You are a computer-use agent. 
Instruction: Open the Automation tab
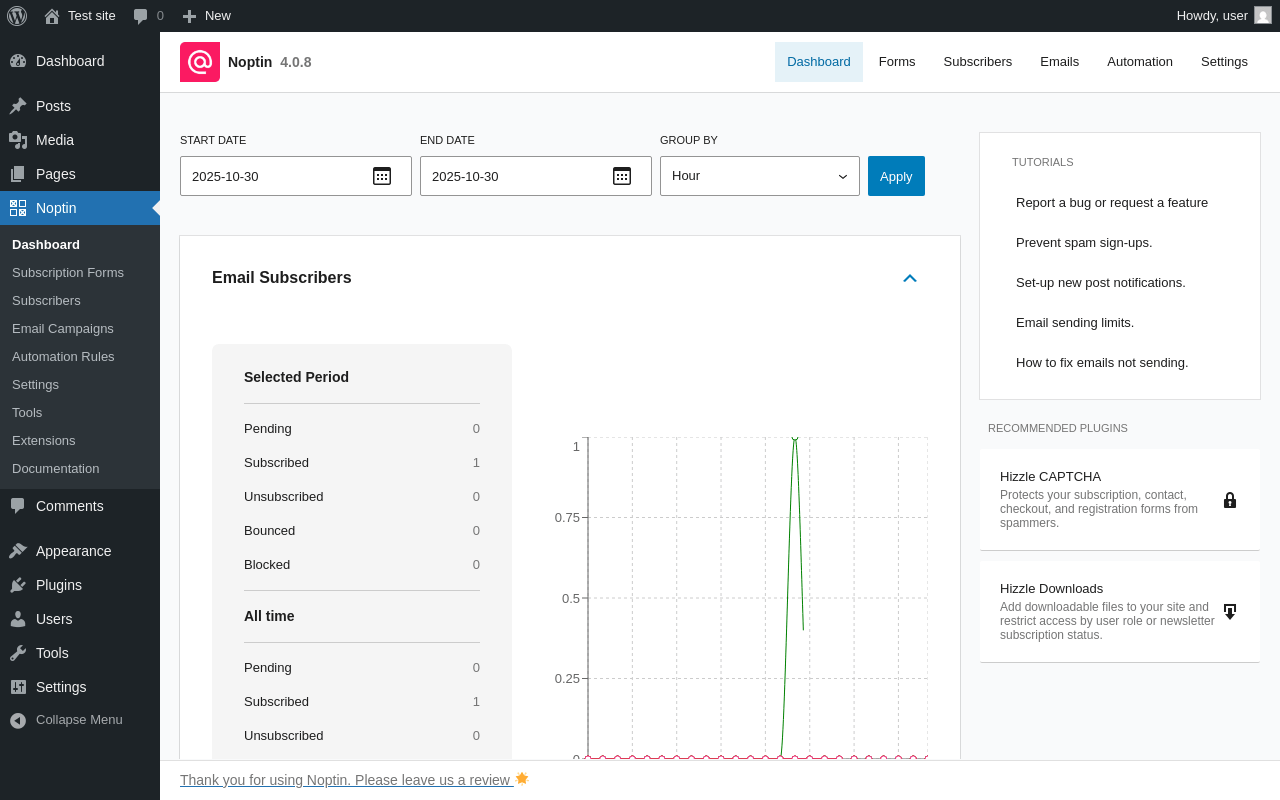pyautogui.click(x=1139, y=62)
